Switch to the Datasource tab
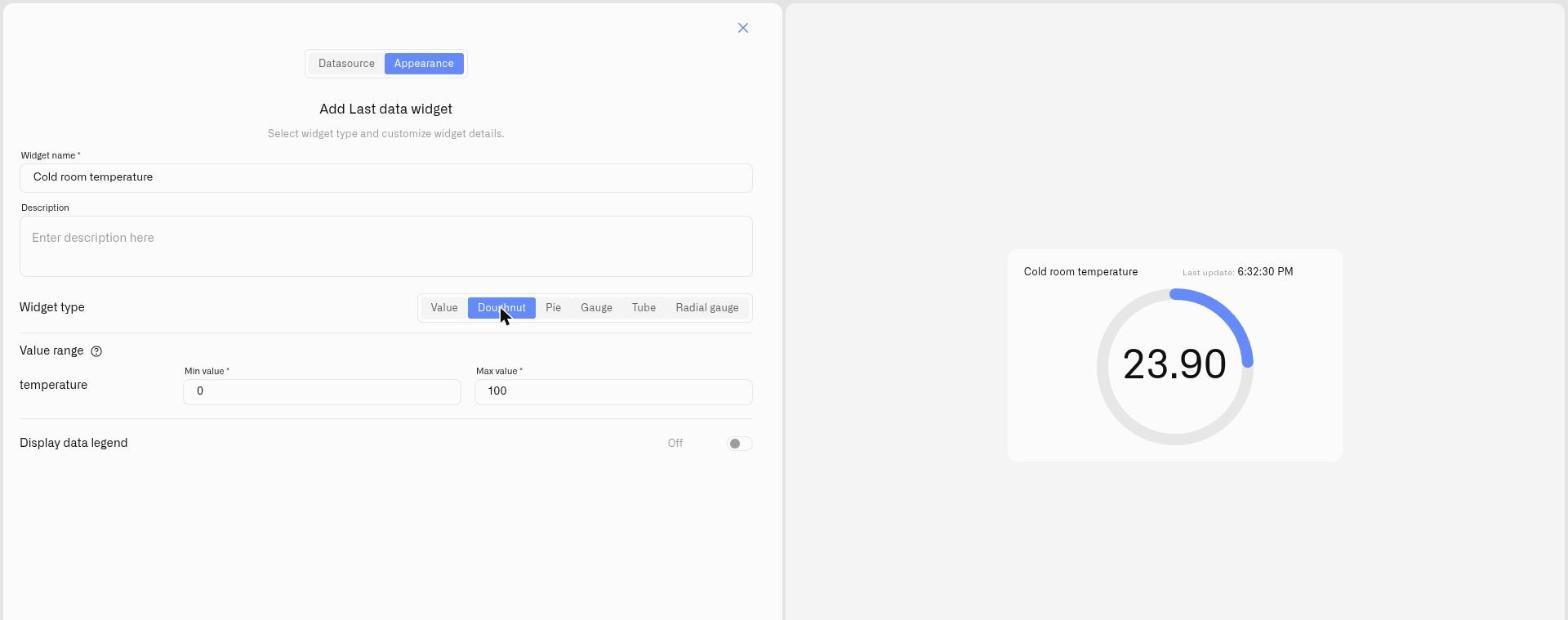The width and height of the screenshot is (1568, 620). [x=346, y=63]
